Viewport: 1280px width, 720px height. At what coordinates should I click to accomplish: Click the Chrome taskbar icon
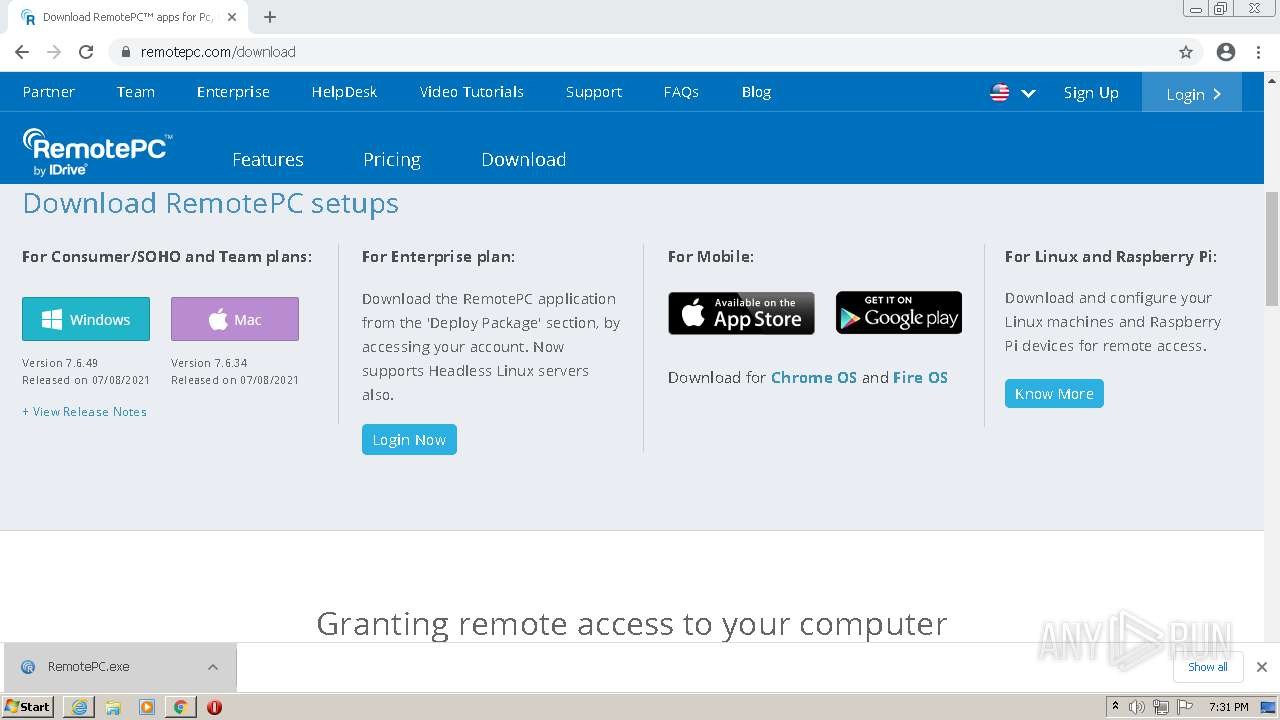(180, 707)
